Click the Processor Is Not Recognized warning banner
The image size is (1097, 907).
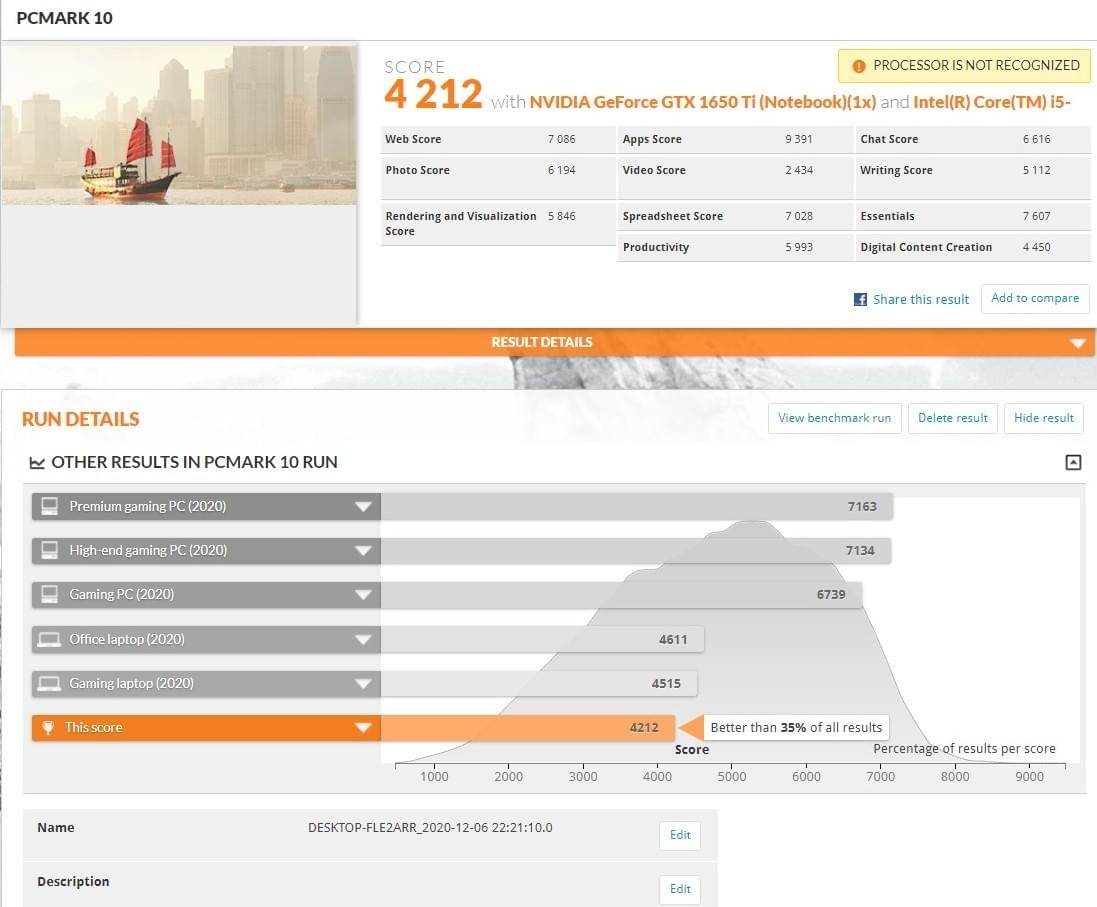click(964, 66)
